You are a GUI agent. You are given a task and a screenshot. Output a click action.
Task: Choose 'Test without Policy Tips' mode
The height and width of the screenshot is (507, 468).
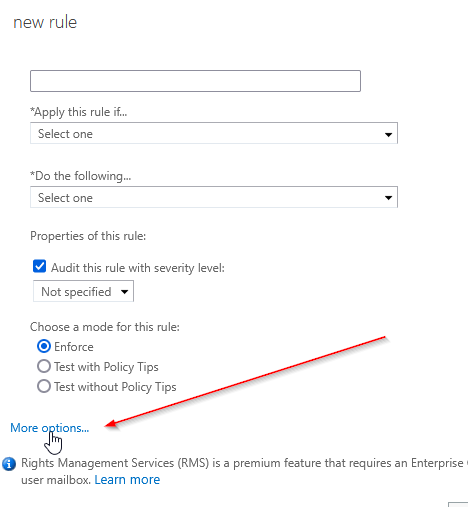coord(44,386)
